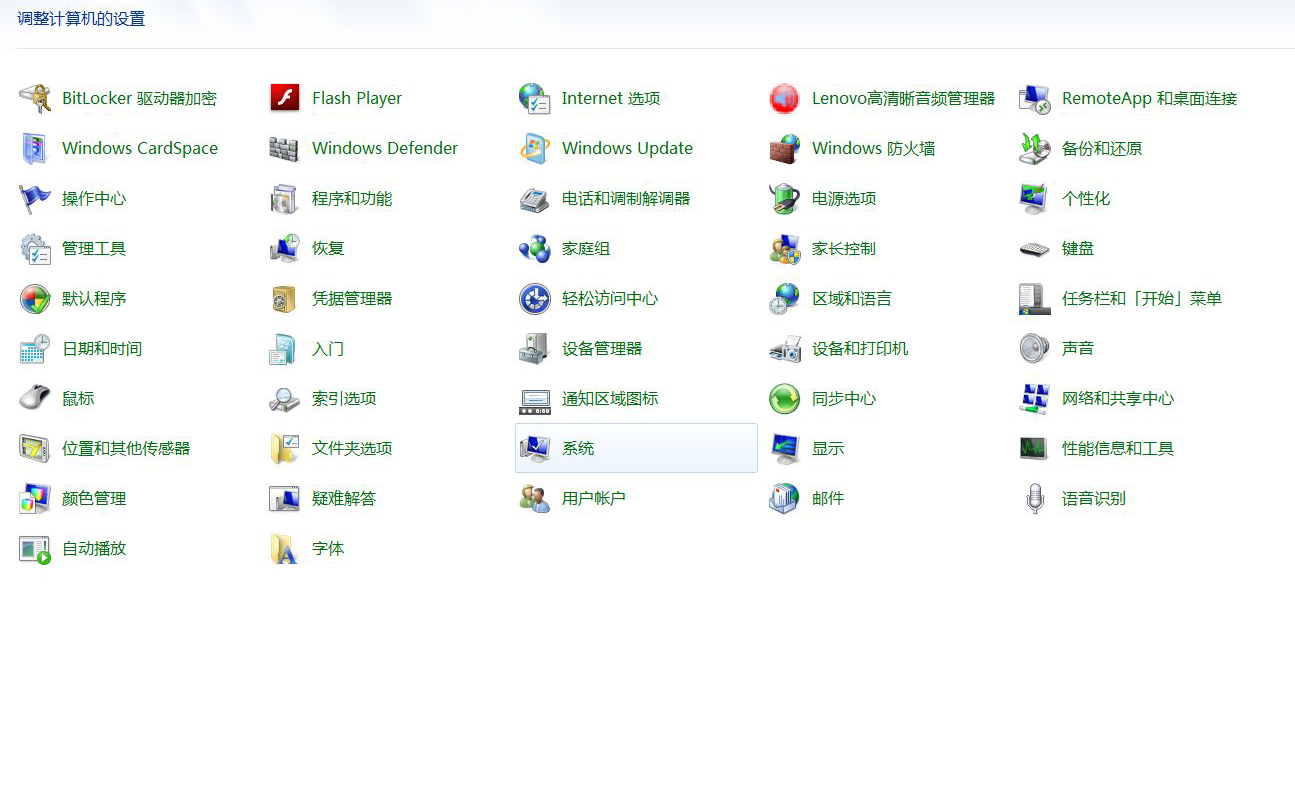Open the 邮件 icon
This screenshot has width=1295, height=803.
coord(785,498)
